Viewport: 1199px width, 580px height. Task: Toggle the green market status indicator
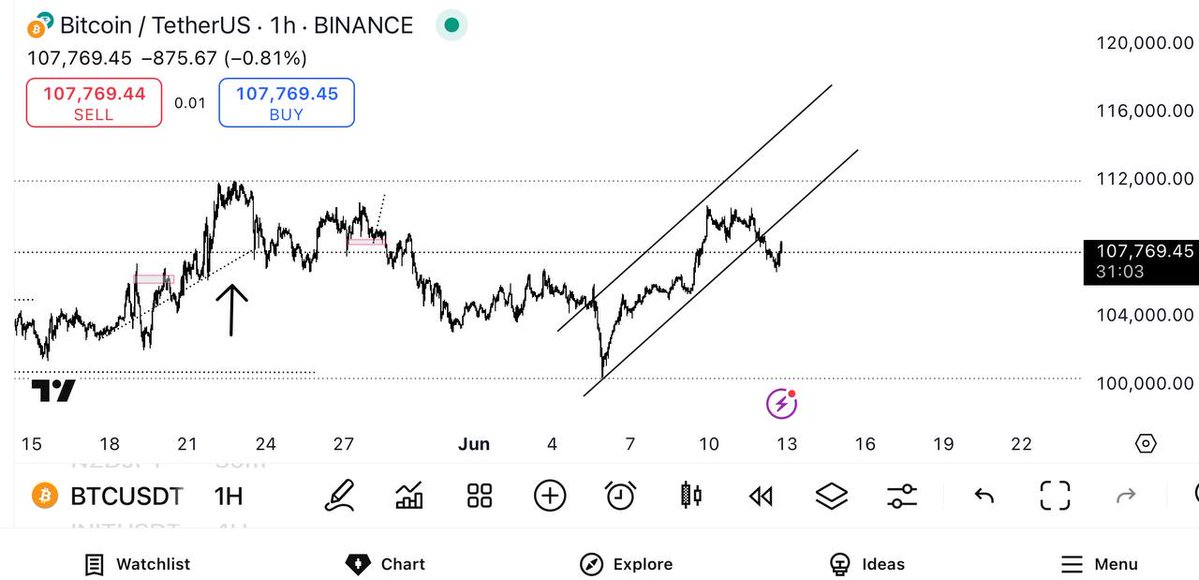coord(451,25)
